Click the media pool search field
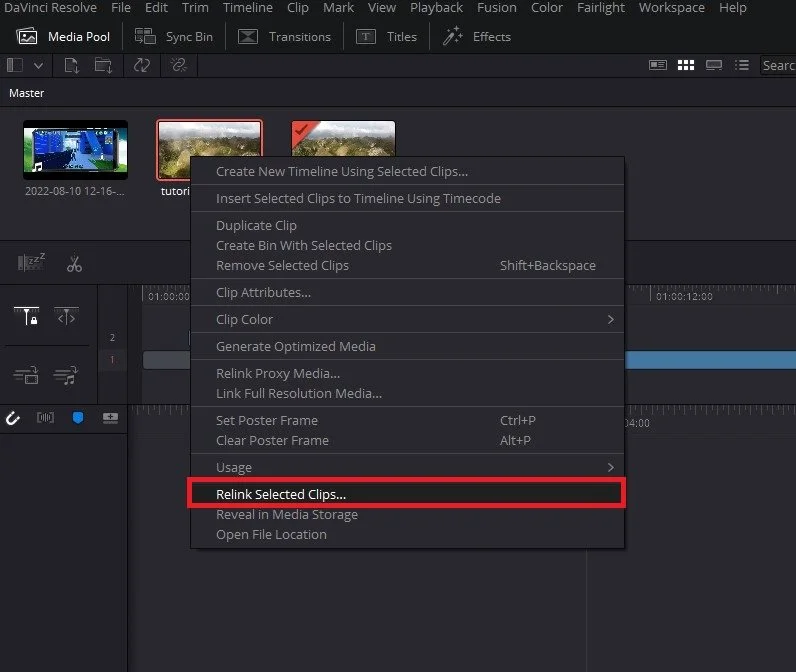Image resolution: width=796 pixels, height=672 pixels. click(778, 65)
